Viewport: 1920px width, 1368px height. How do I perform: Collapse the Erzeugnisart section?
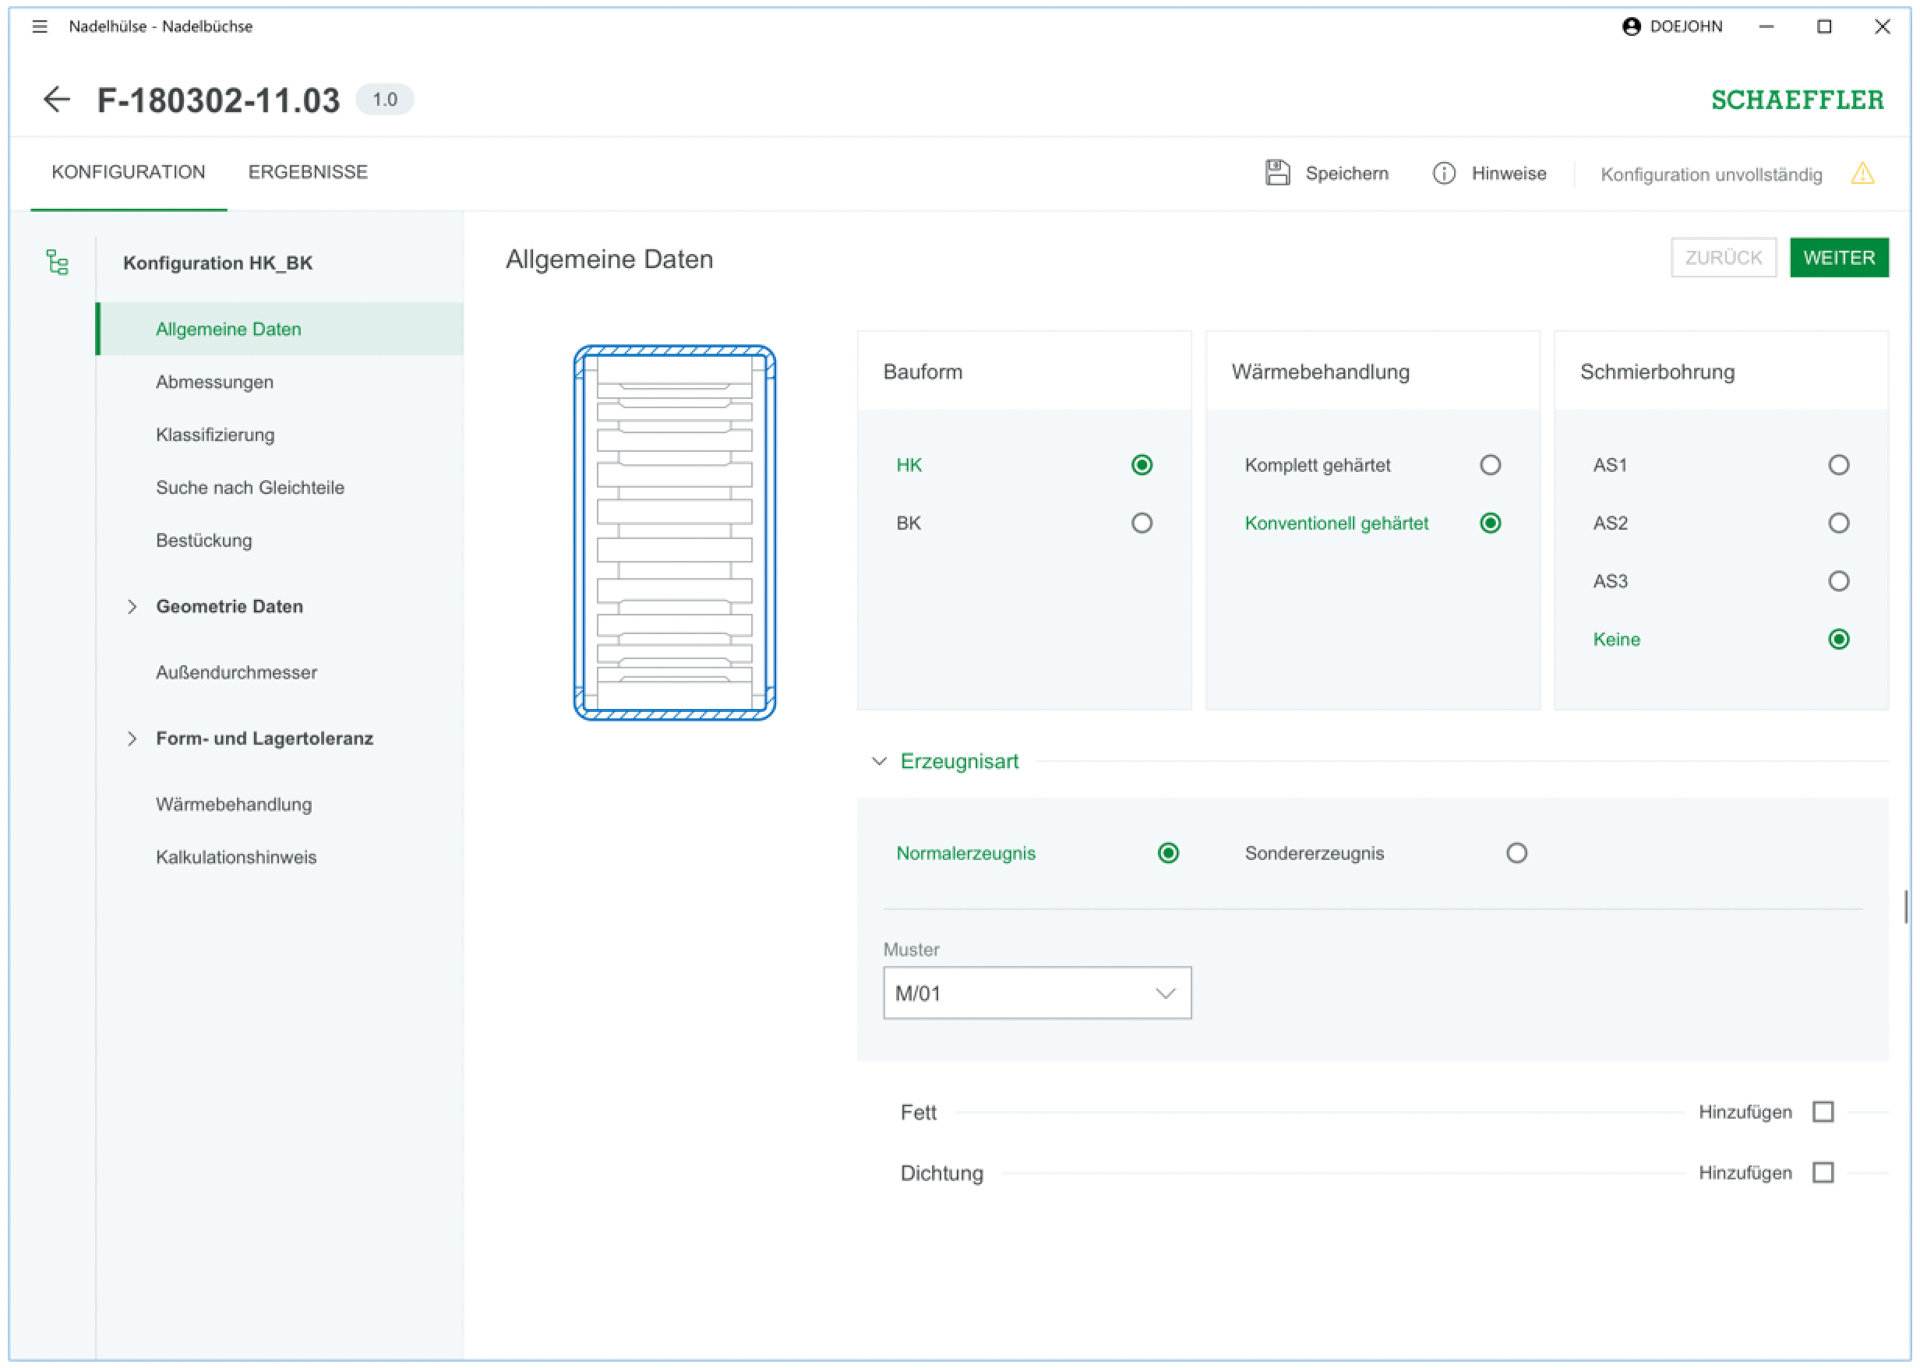click(879, 761)
